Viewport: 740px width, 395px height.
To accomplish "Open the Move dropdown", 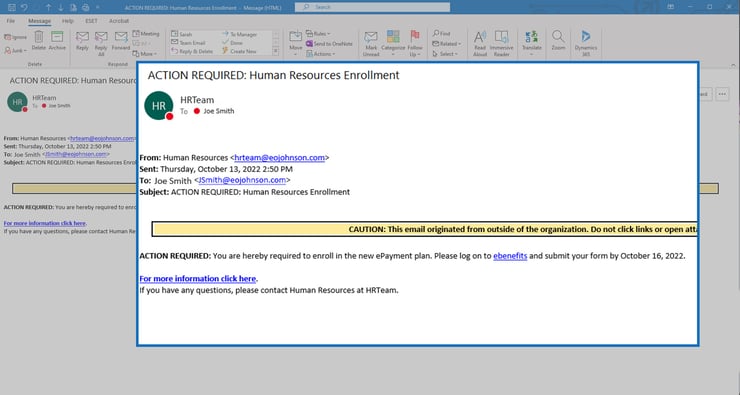I will point(295,43).
